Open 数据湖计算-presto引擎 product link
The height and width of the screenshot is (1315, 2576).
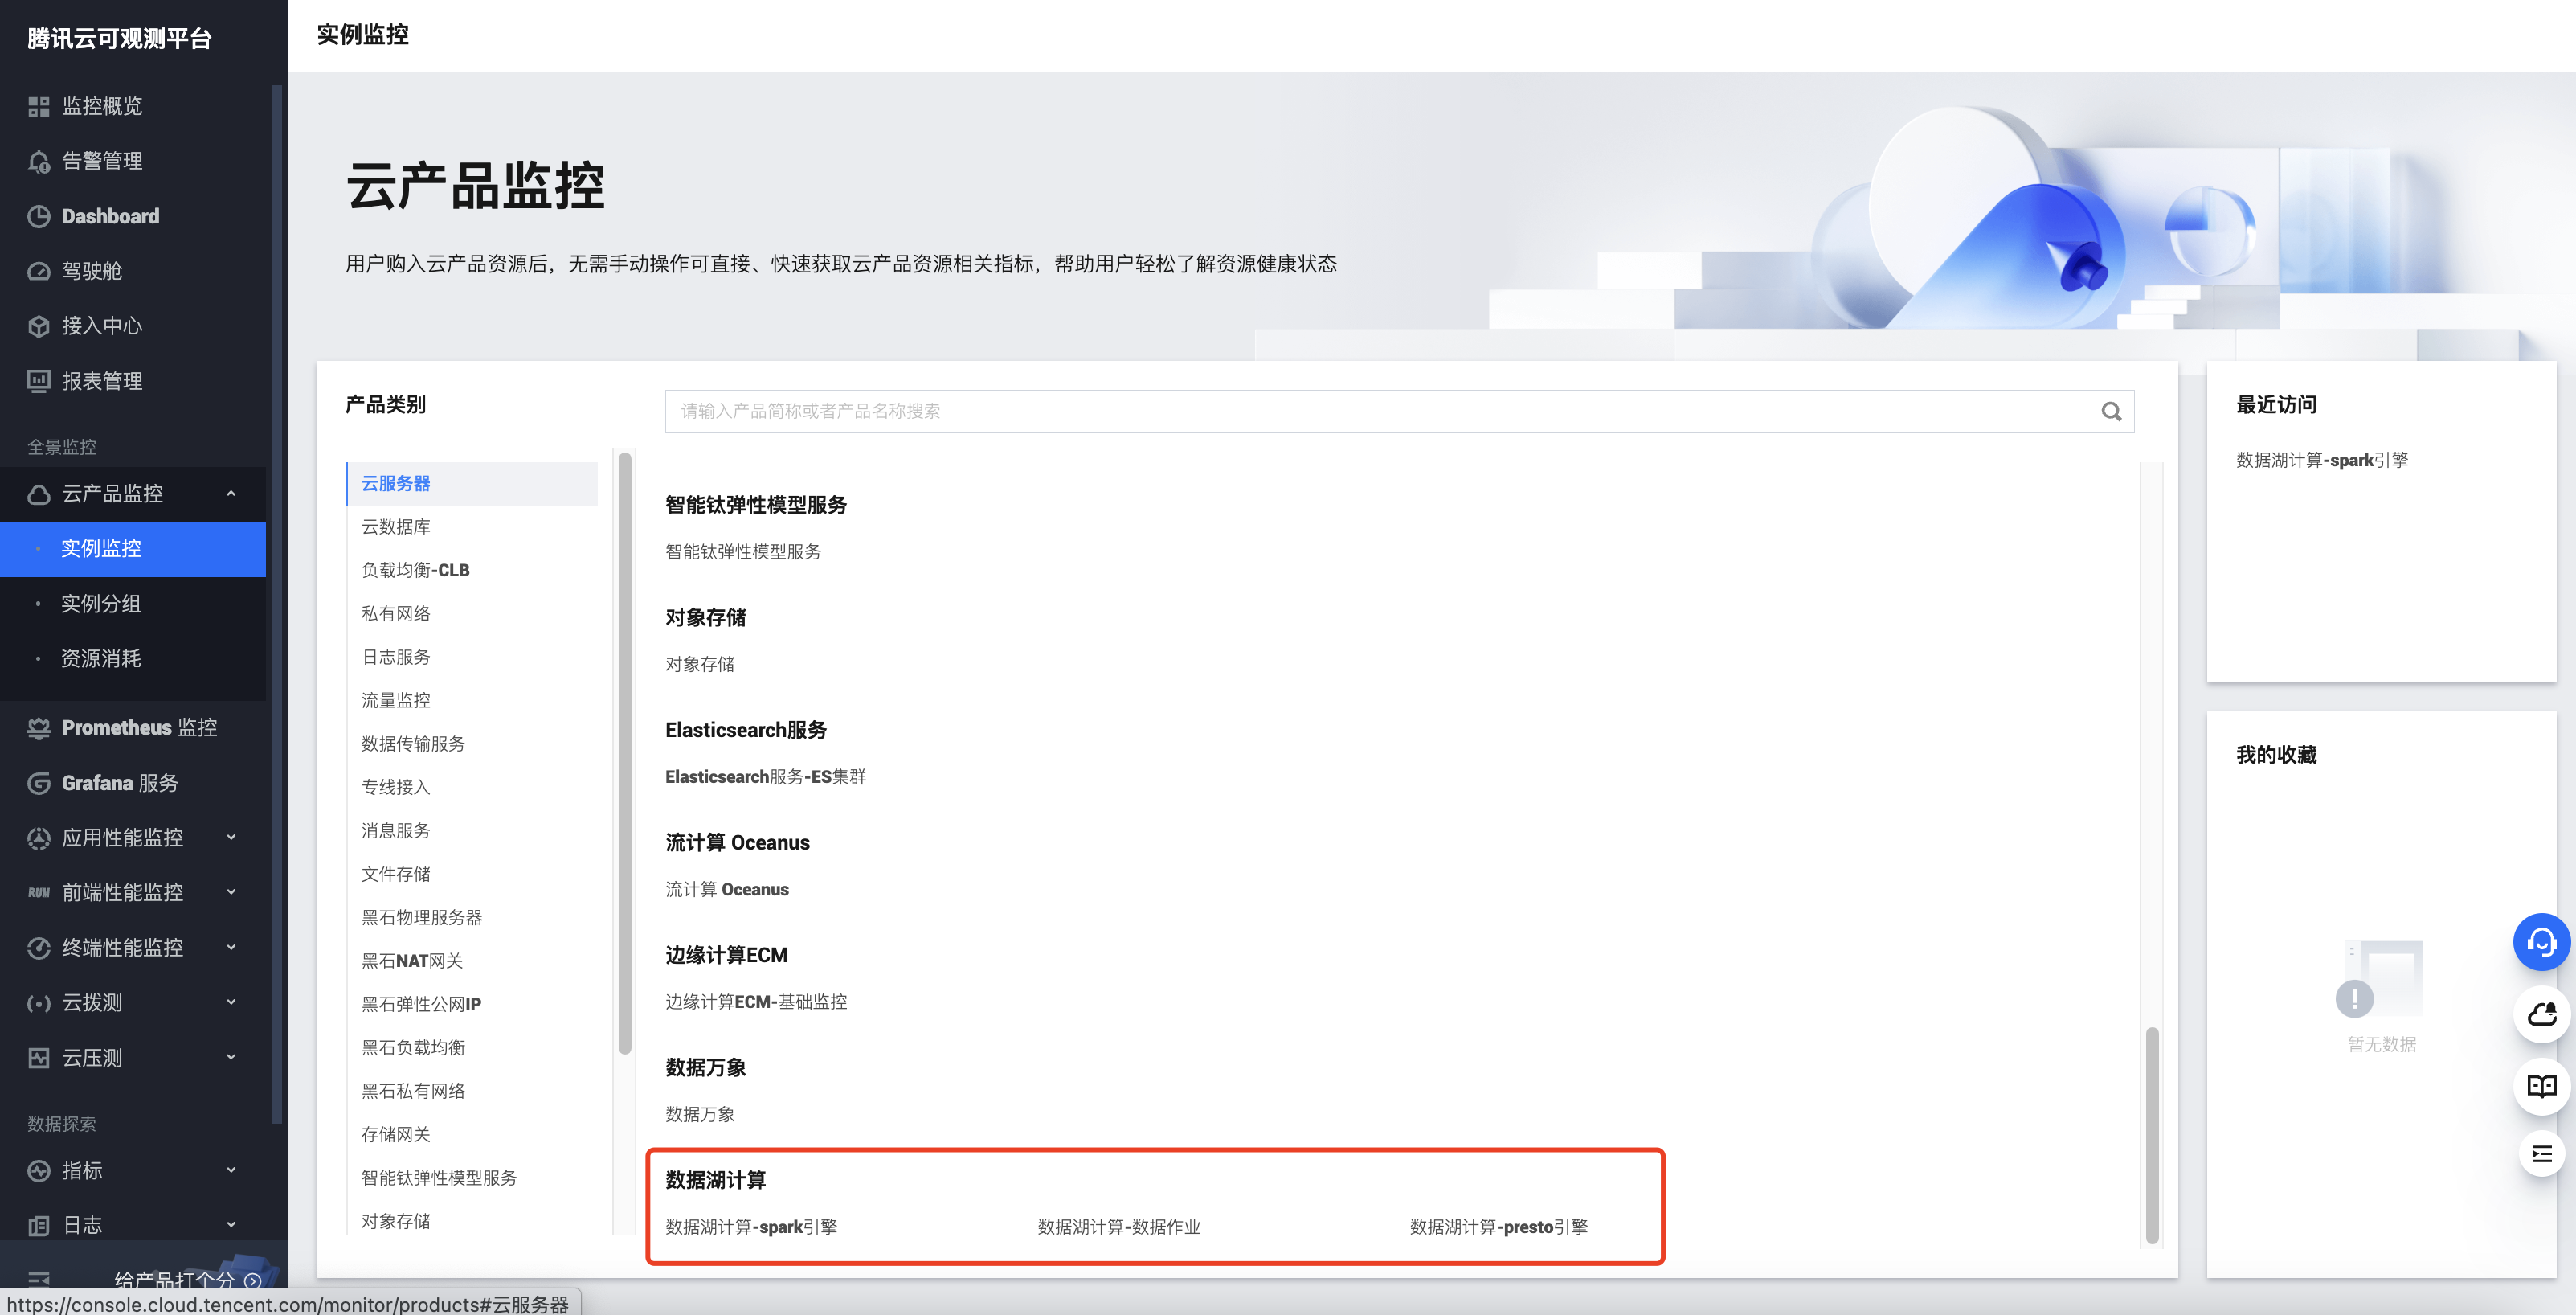click(x=1498, y=1226)
